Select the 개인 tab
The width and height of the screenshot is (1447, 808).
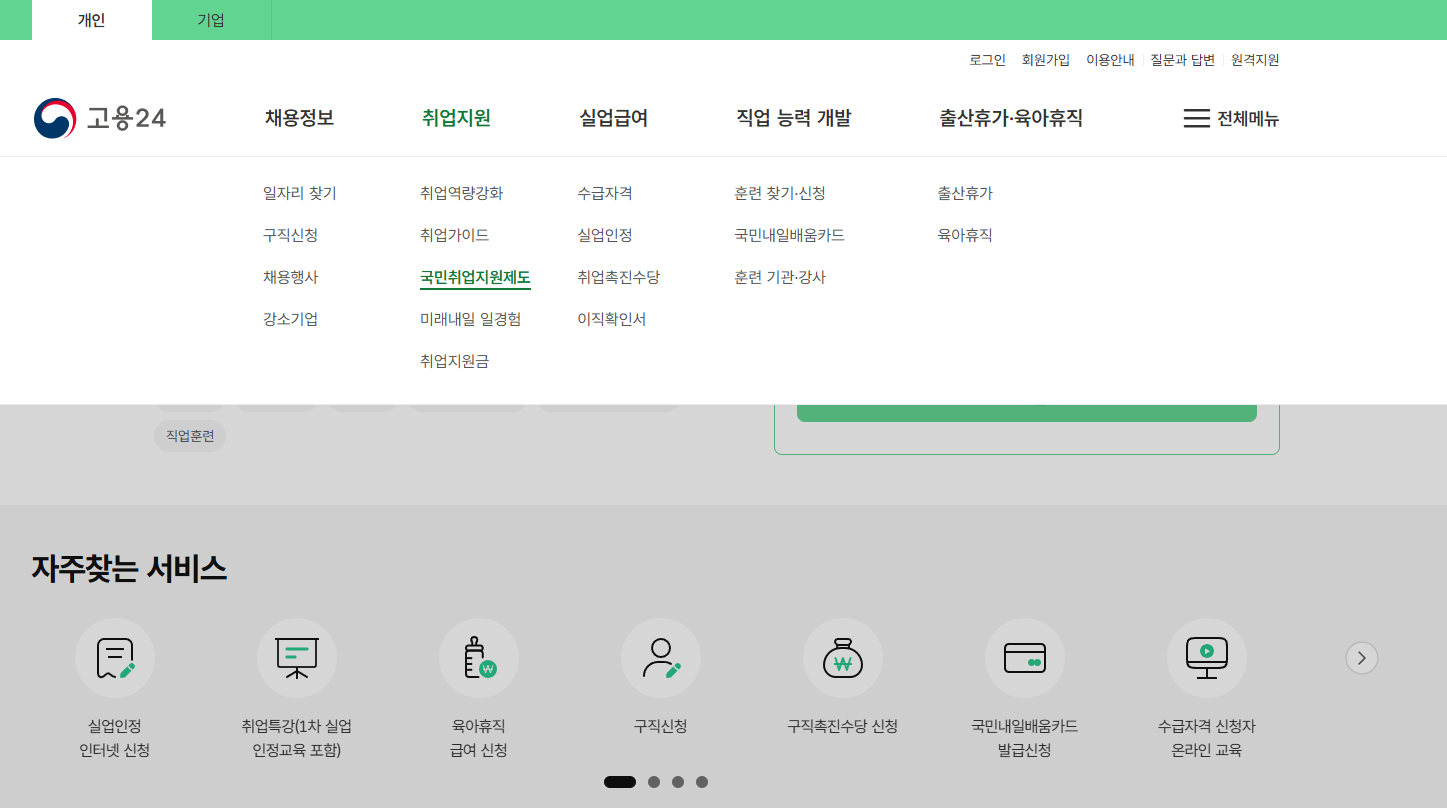point(91,20)
